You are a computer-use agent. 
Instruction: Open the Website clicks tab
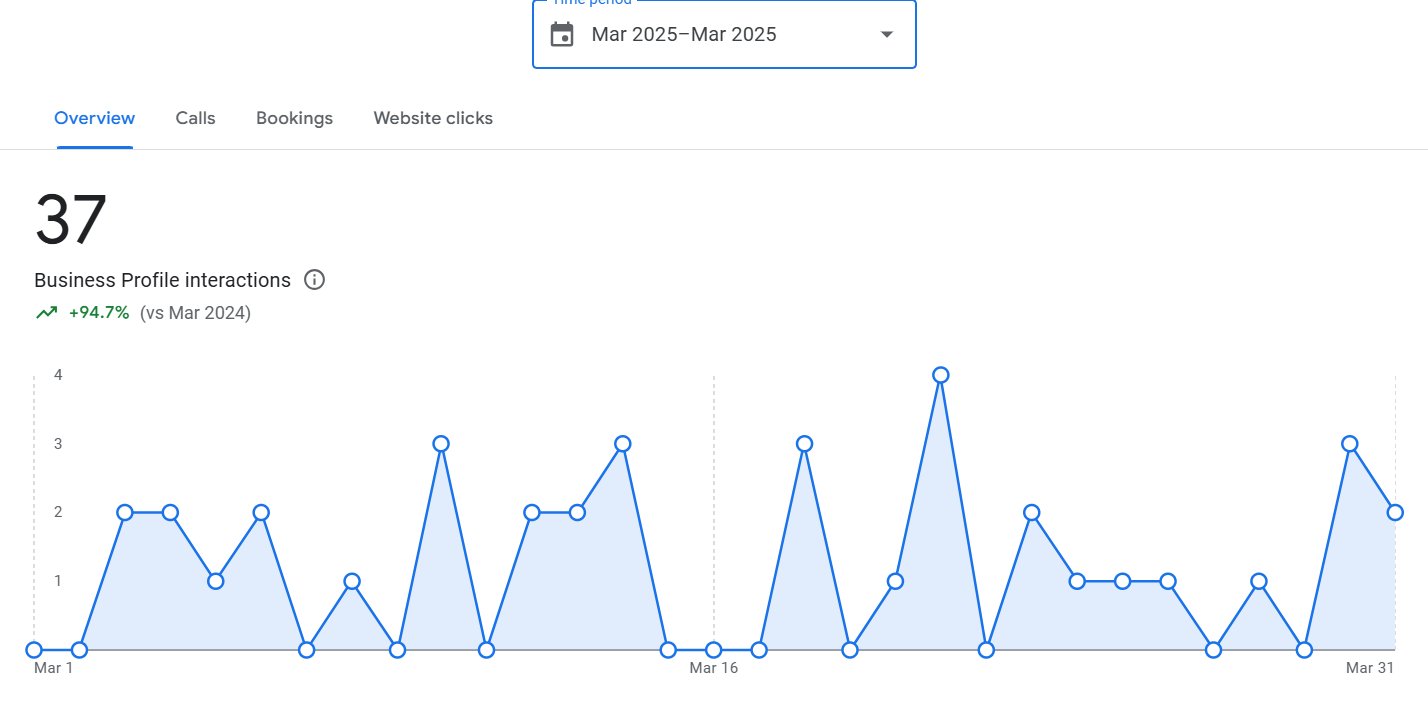coord(433,118)
